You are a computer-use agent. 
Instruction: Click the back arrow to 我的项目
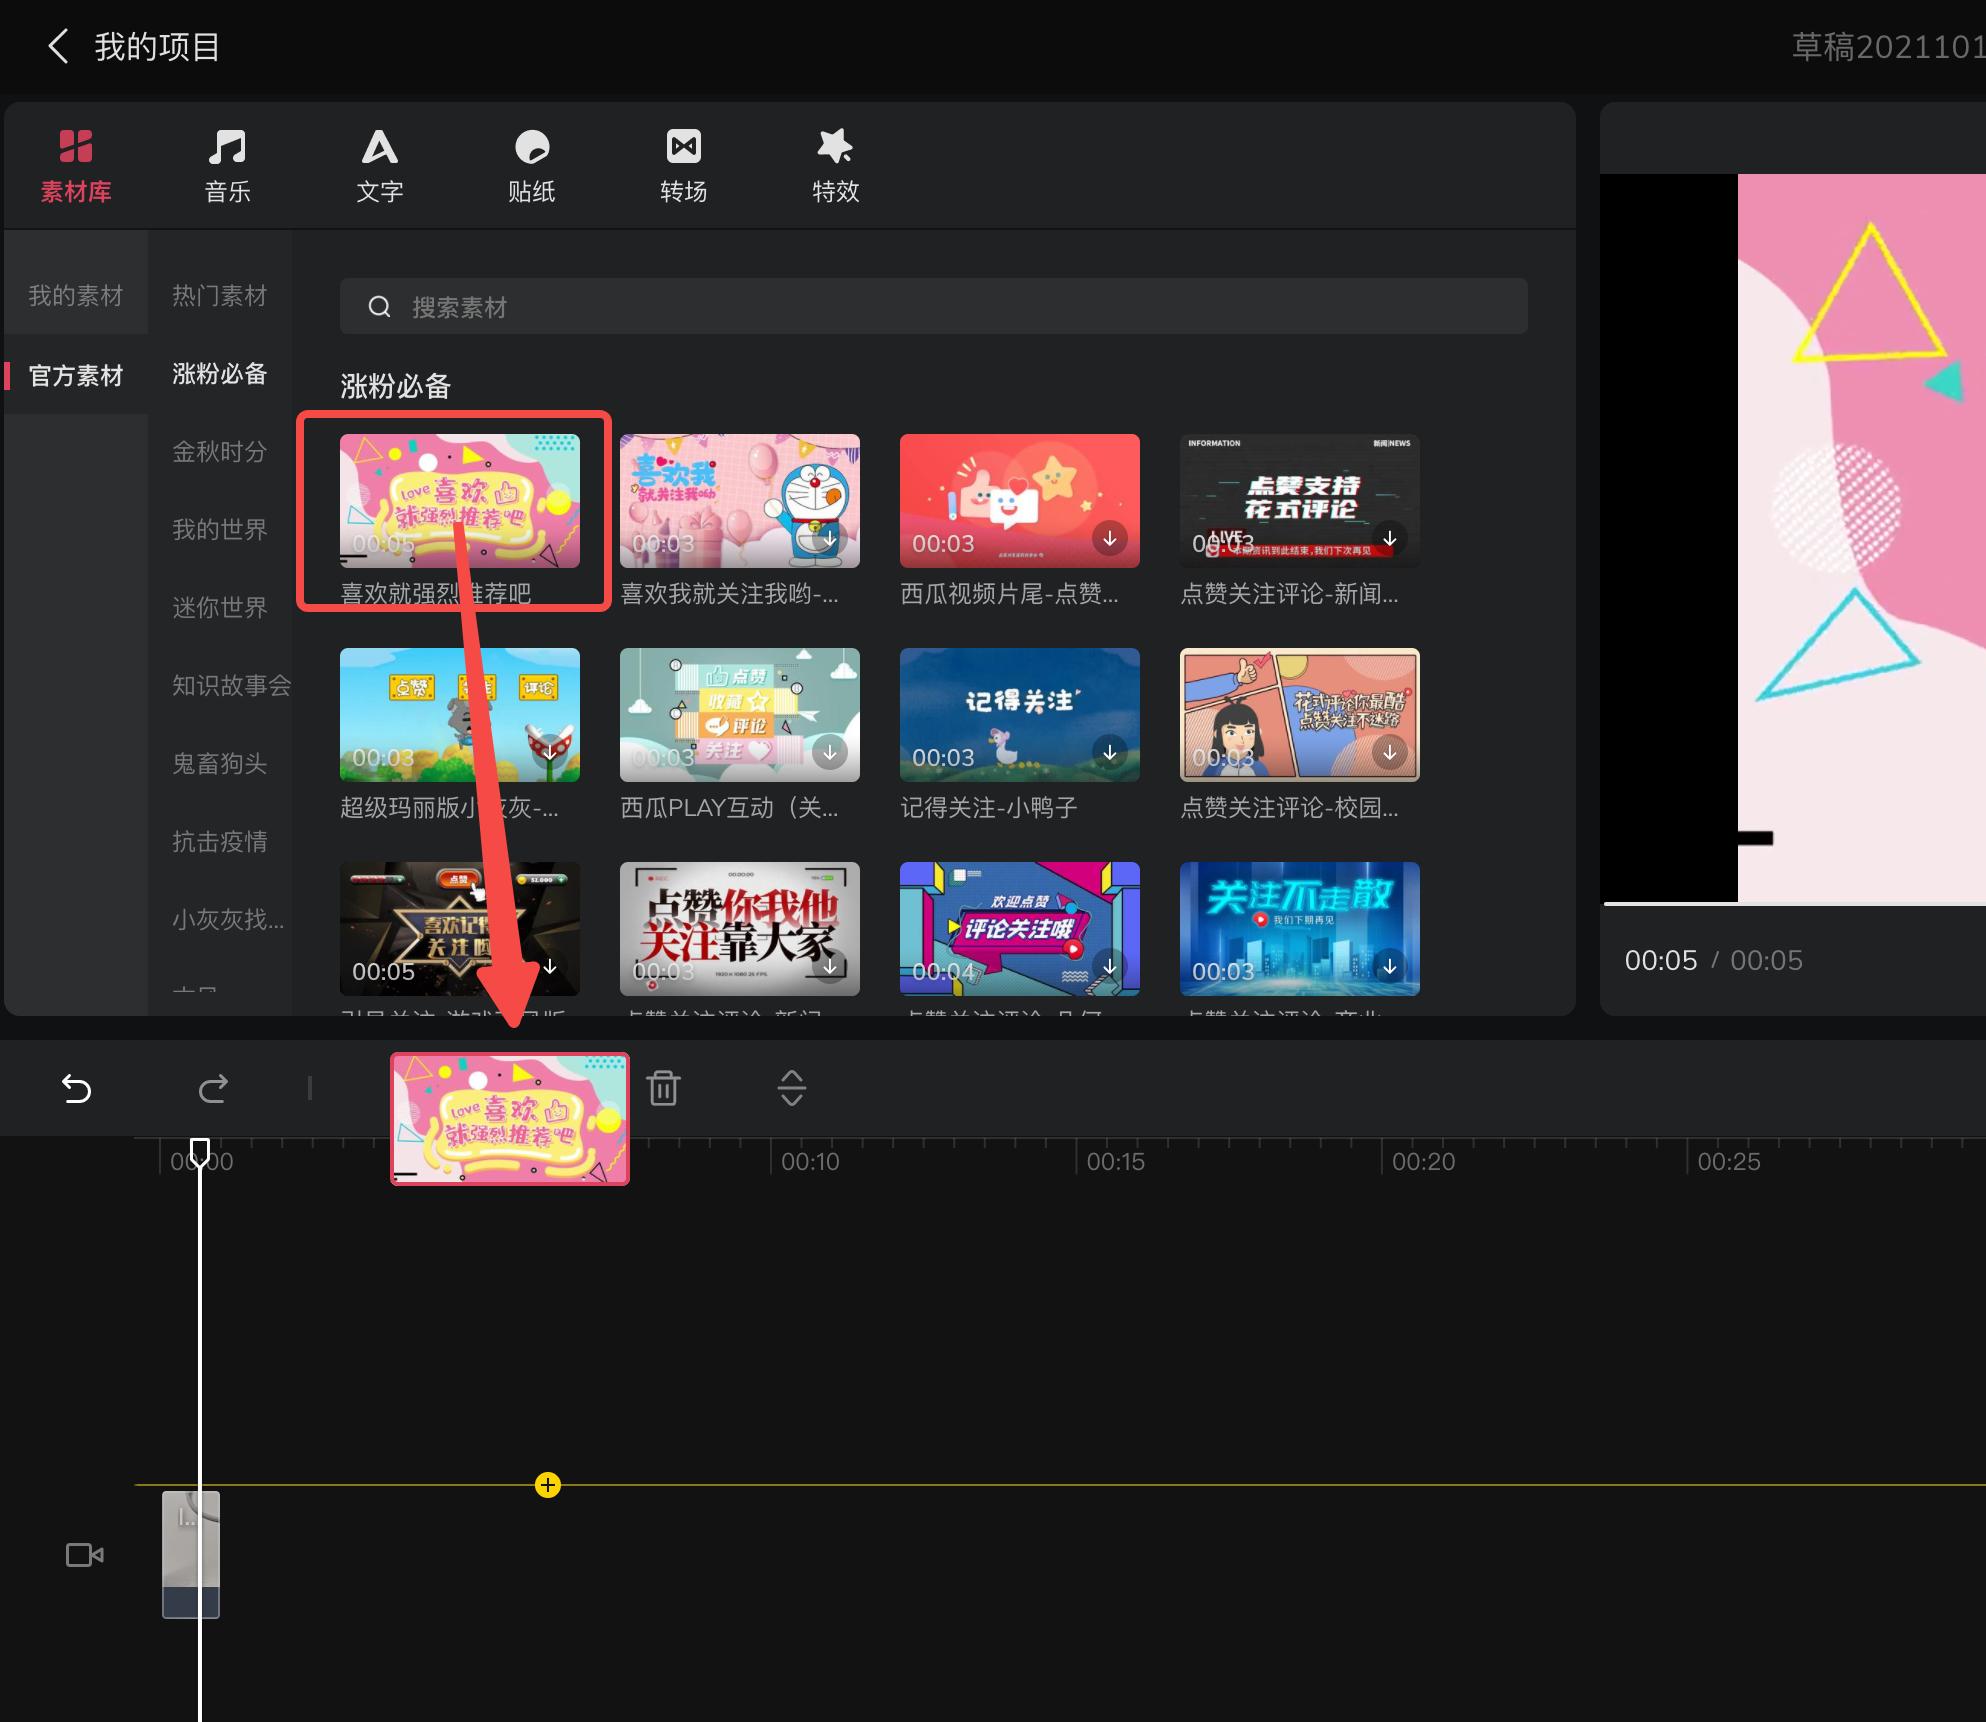(x=59, y=46)
